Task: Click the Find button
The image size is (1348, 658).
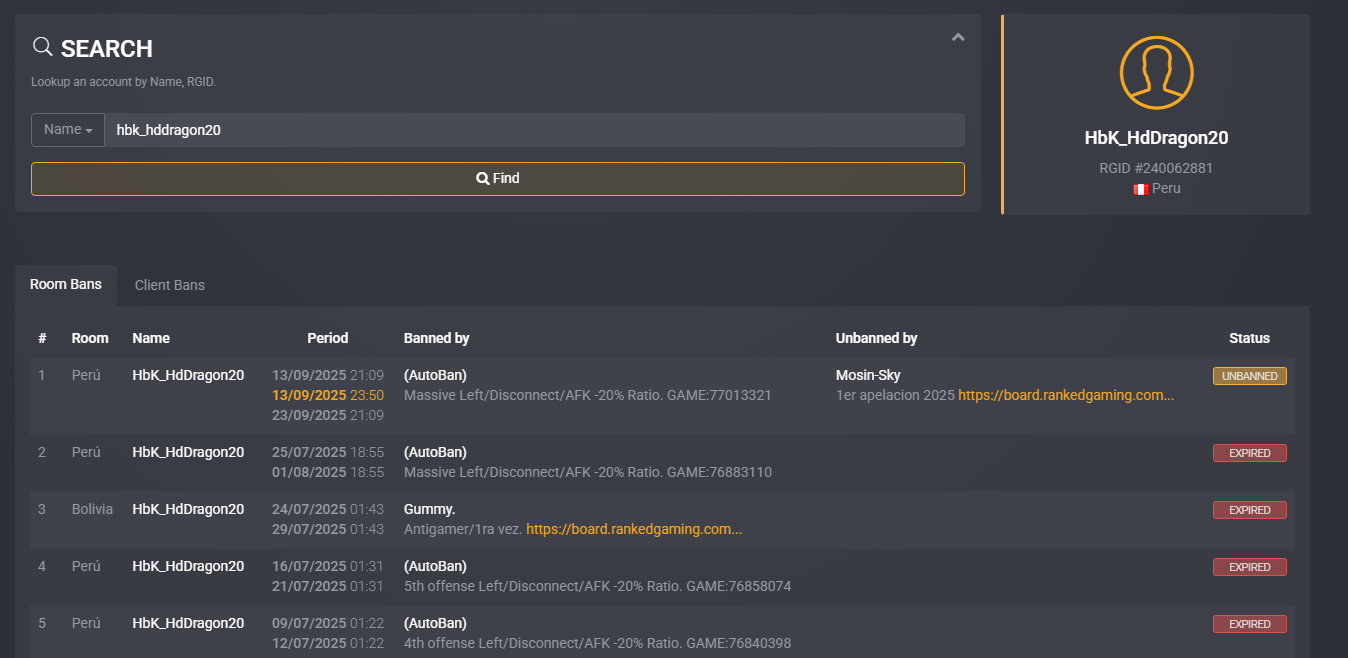Action: point(498,178)
